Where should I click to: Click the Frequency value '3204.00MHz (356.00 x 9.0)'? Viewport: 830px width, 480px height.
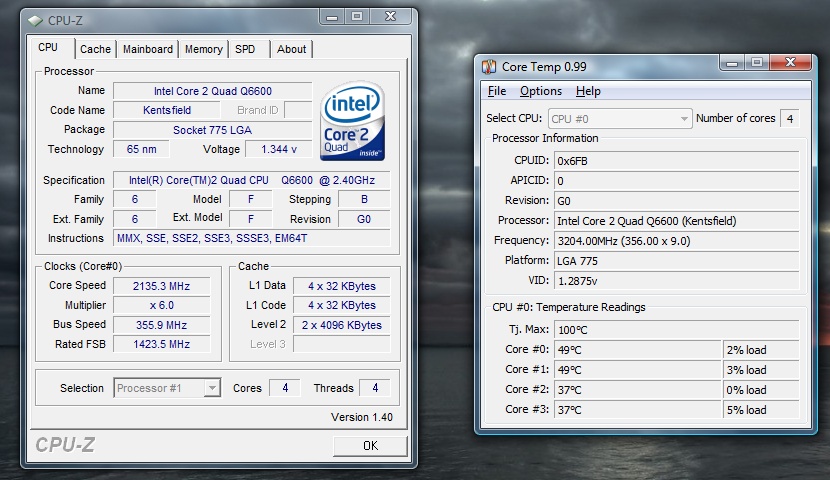[x=676, y=241]
